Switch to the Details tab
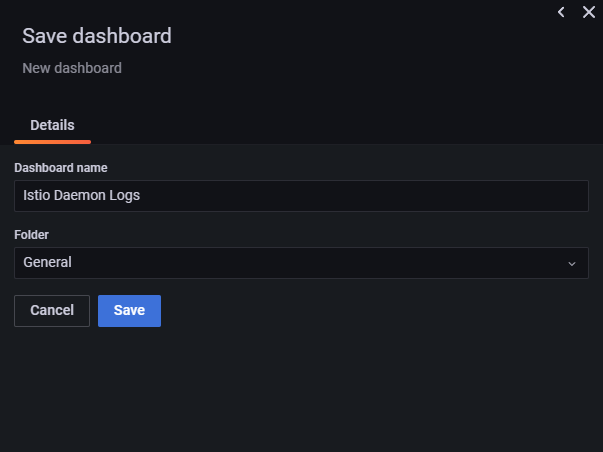Screen dimensions: 603x452 click(x=52, y=125)
